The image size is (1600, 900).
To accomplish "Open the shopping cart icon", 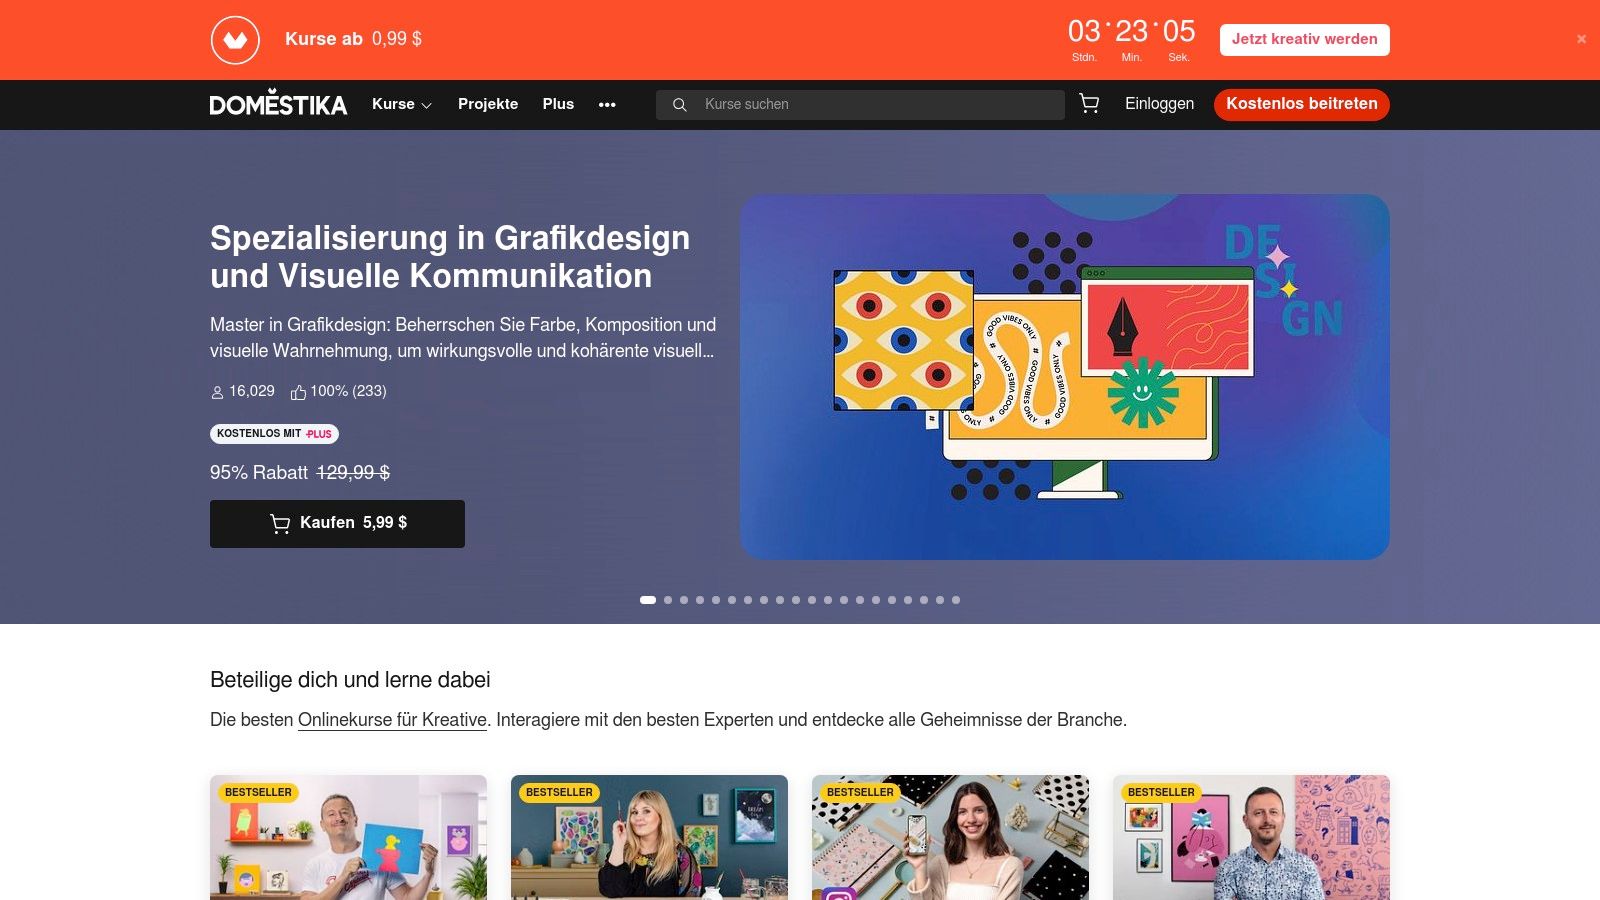I will pyautogui.click(x=1089, y=104).
